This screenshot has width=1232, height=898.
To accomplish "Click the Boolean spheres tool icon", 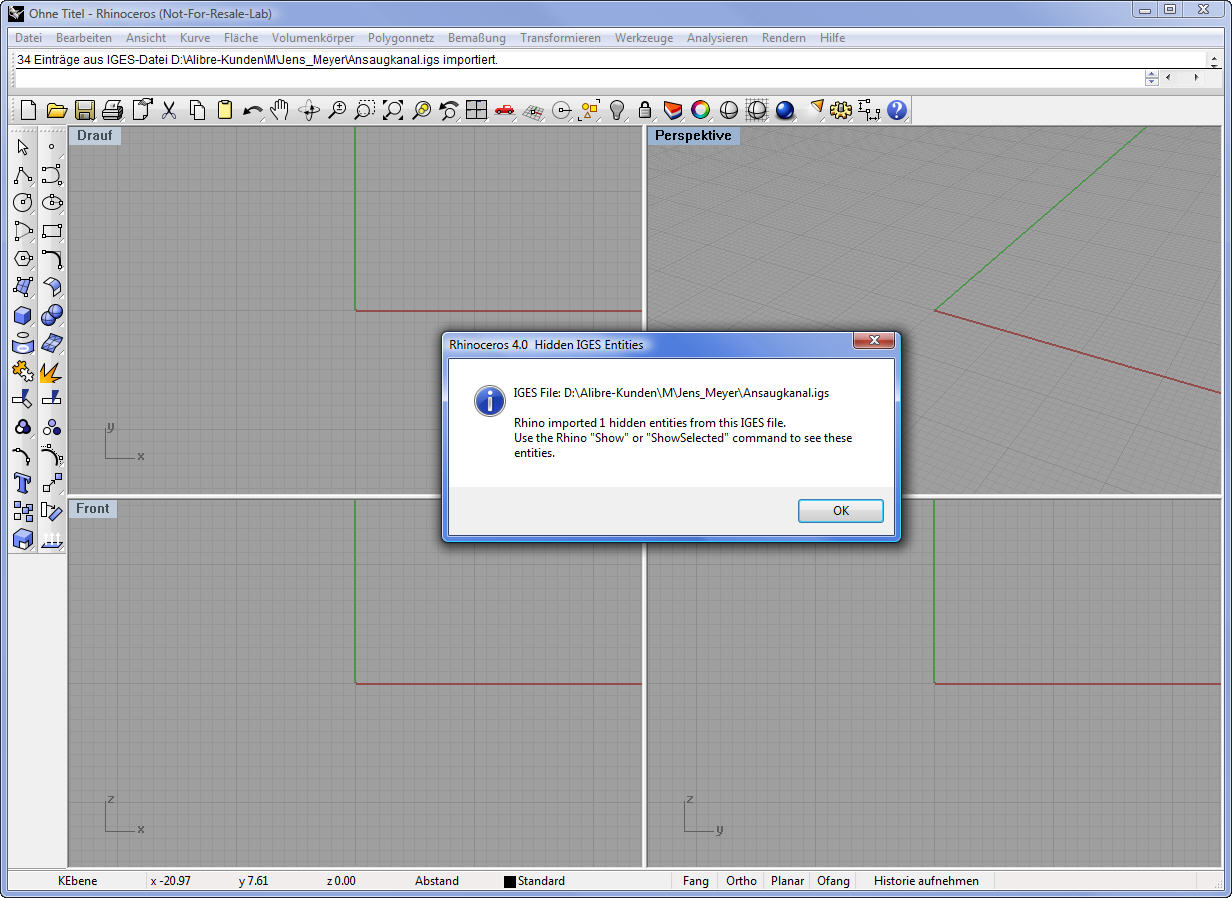I will (x=52, y=316).
